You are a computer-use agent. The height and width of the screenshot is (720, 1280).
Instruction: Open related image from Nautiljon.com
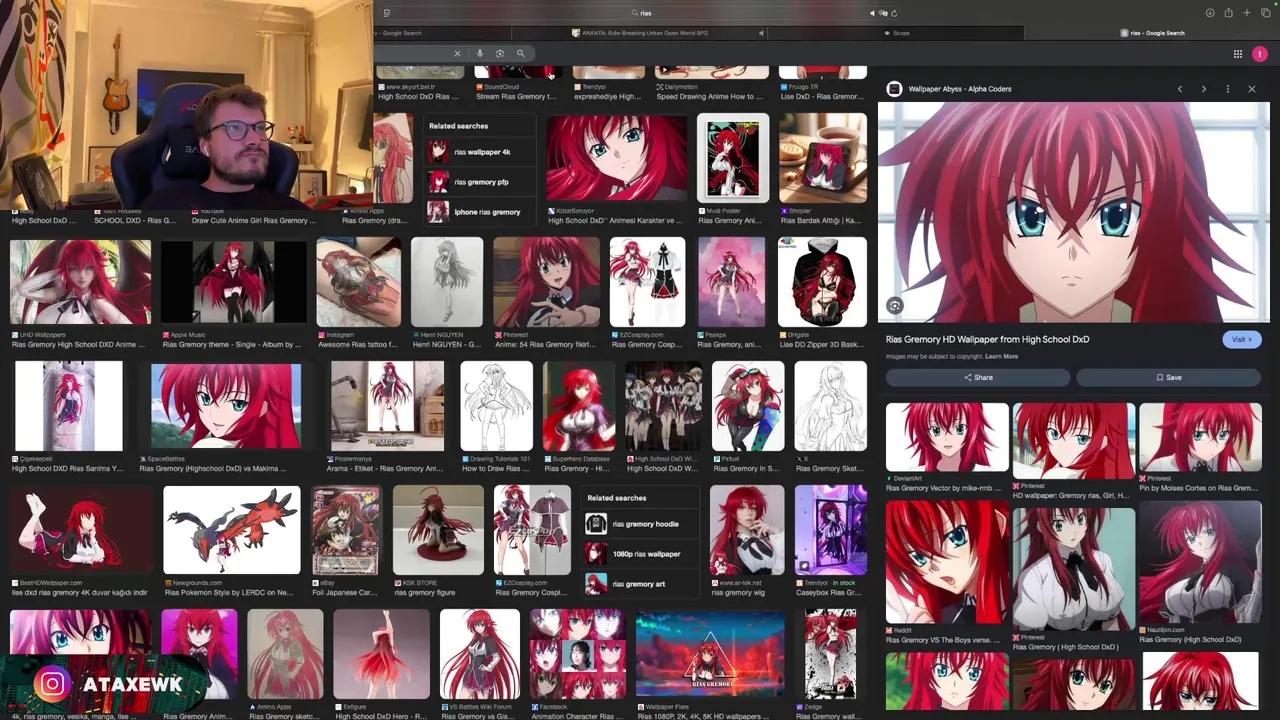tap(1200, 562)
